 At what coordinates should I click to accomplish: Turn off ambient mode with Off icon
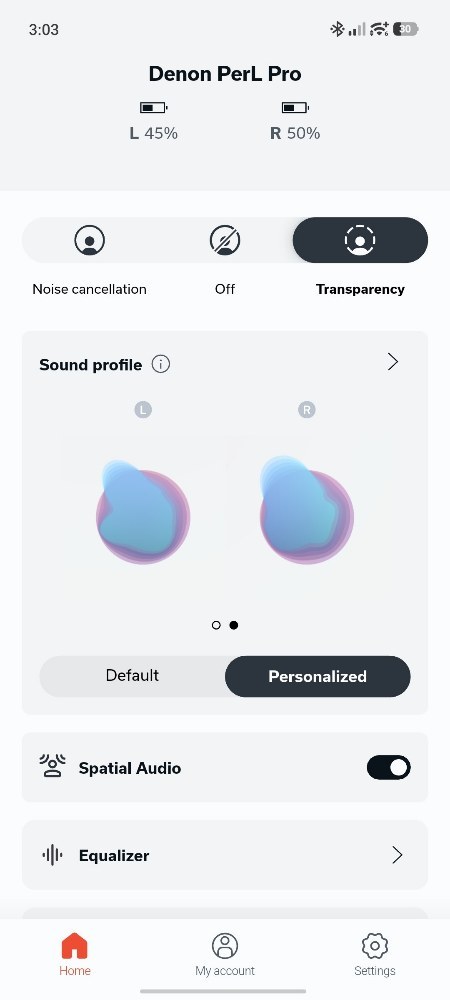pos(225,240)
